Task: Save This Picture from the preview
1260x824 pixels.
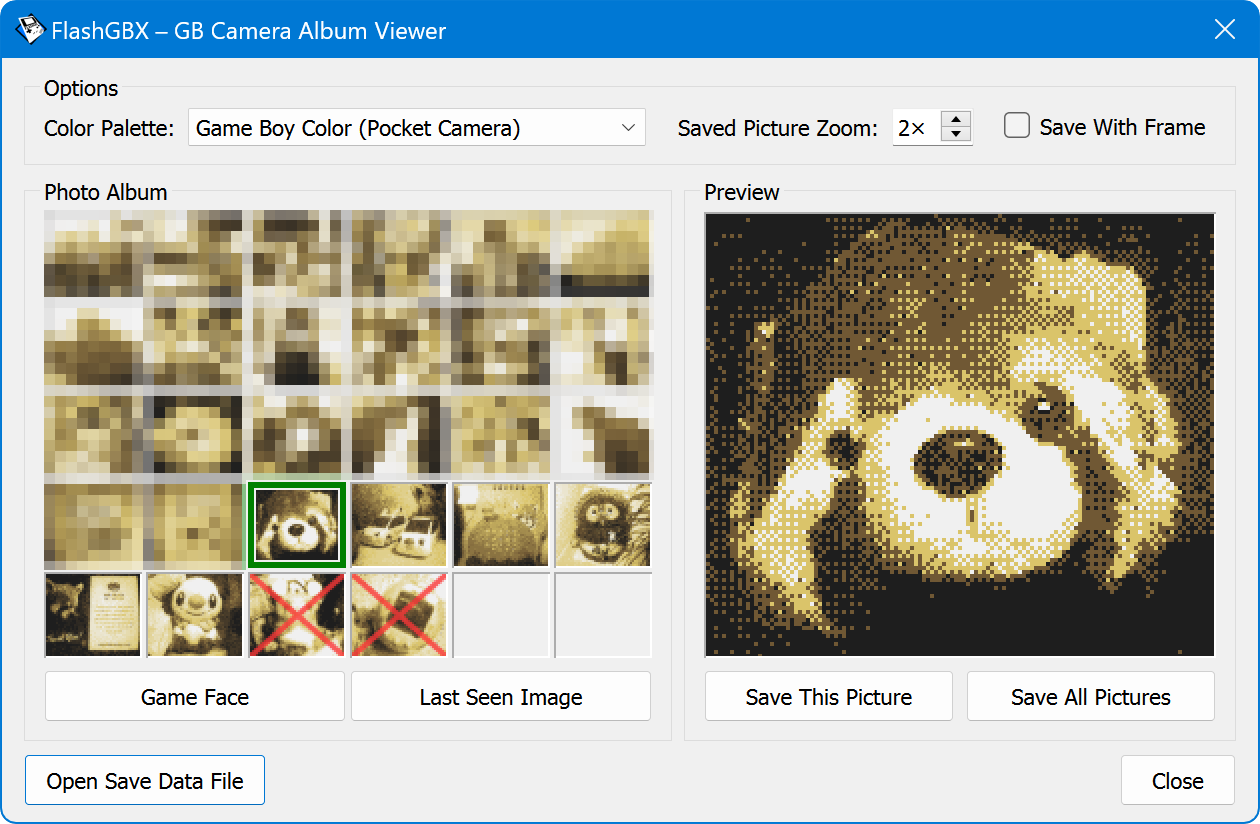Action: [x=828, y=696]
